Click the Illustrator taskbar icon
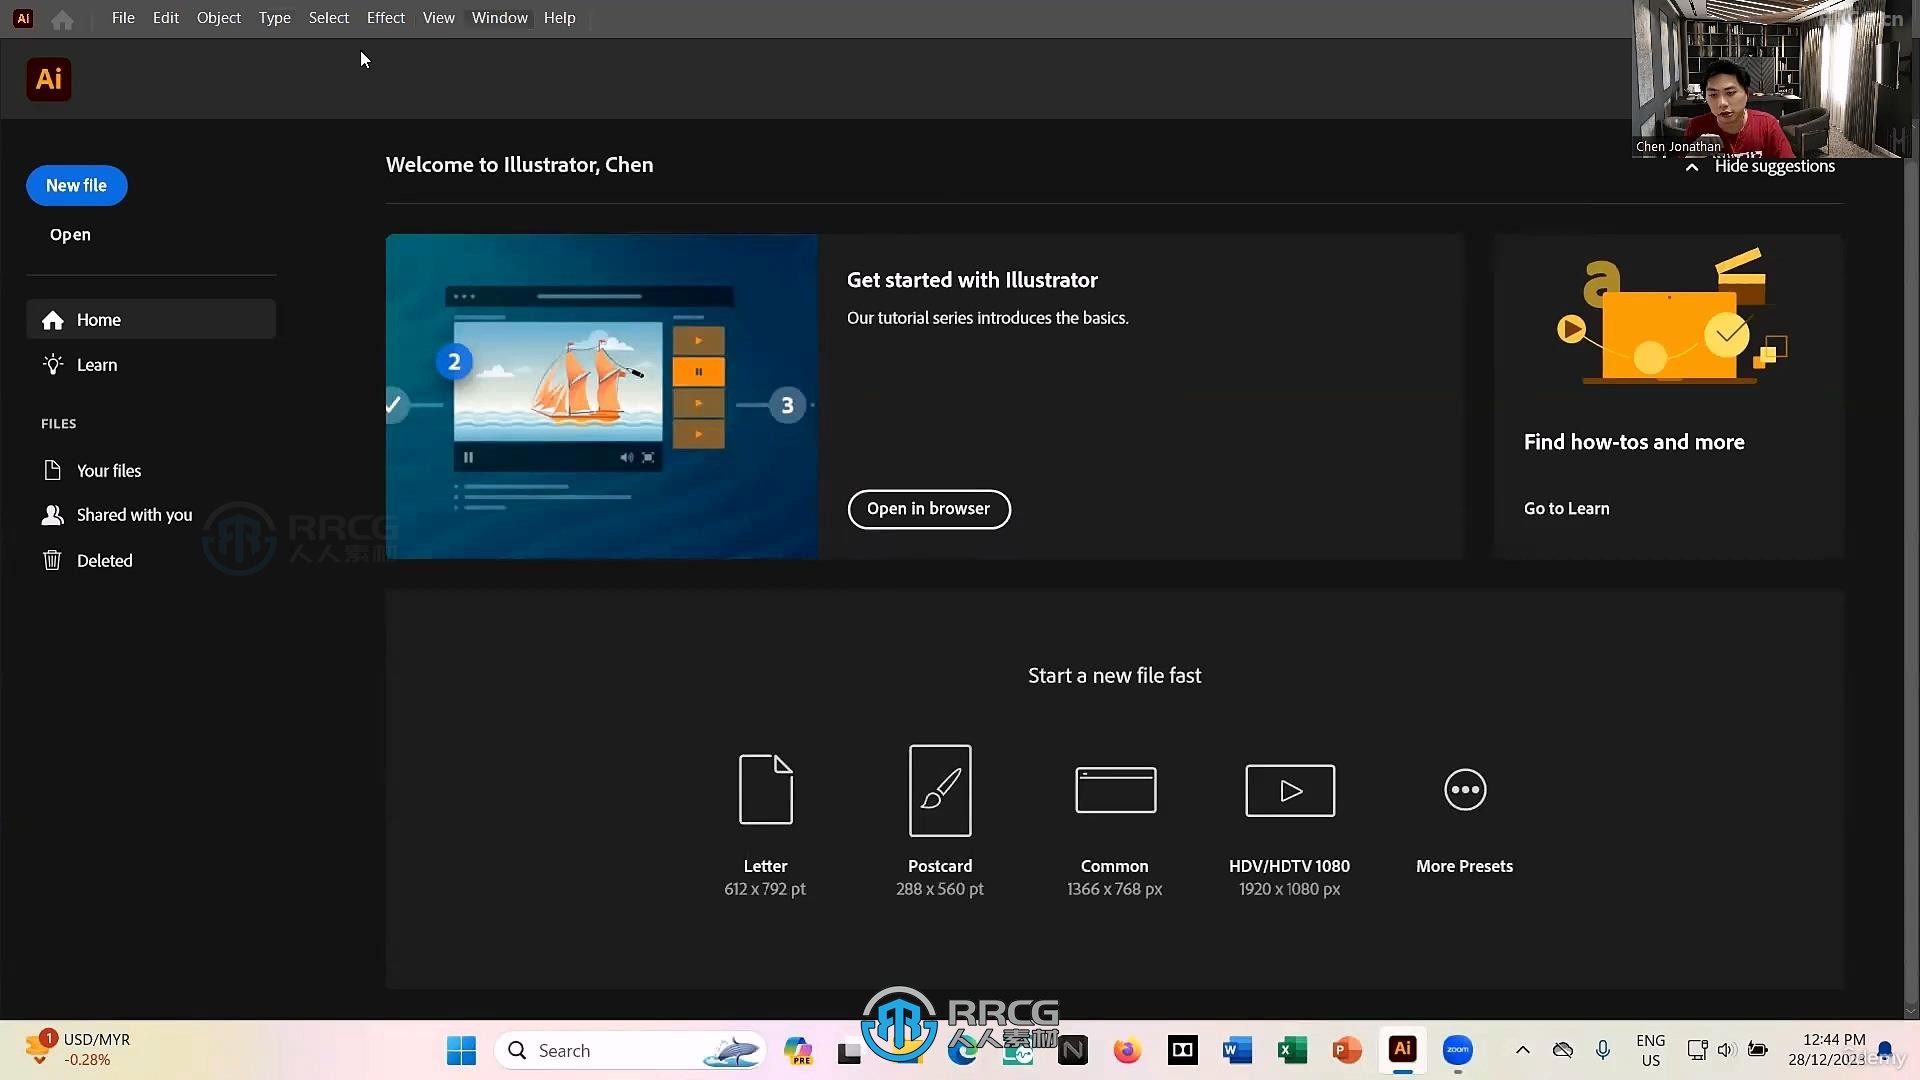Image resolution: width=1920 pixels, height=1080 pixels. coord(1402,1050)
